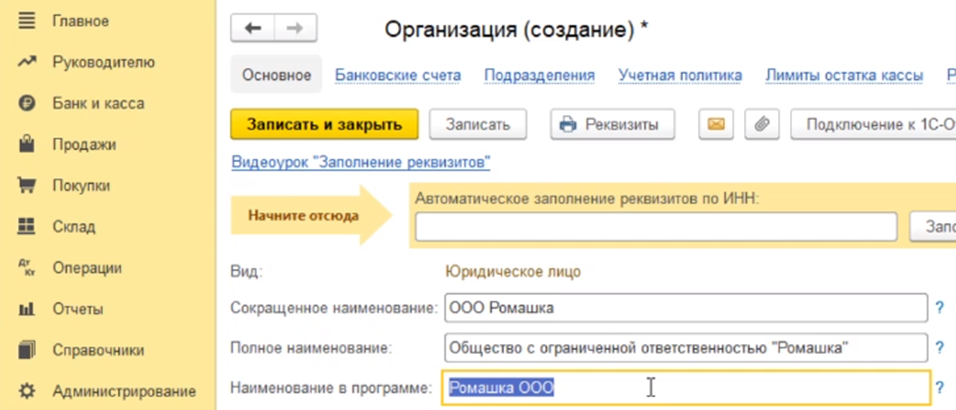Click help question mark beside Полное наименование
Image resolution: width=956 pixels, height=410 pixels.
click(939, 348)
